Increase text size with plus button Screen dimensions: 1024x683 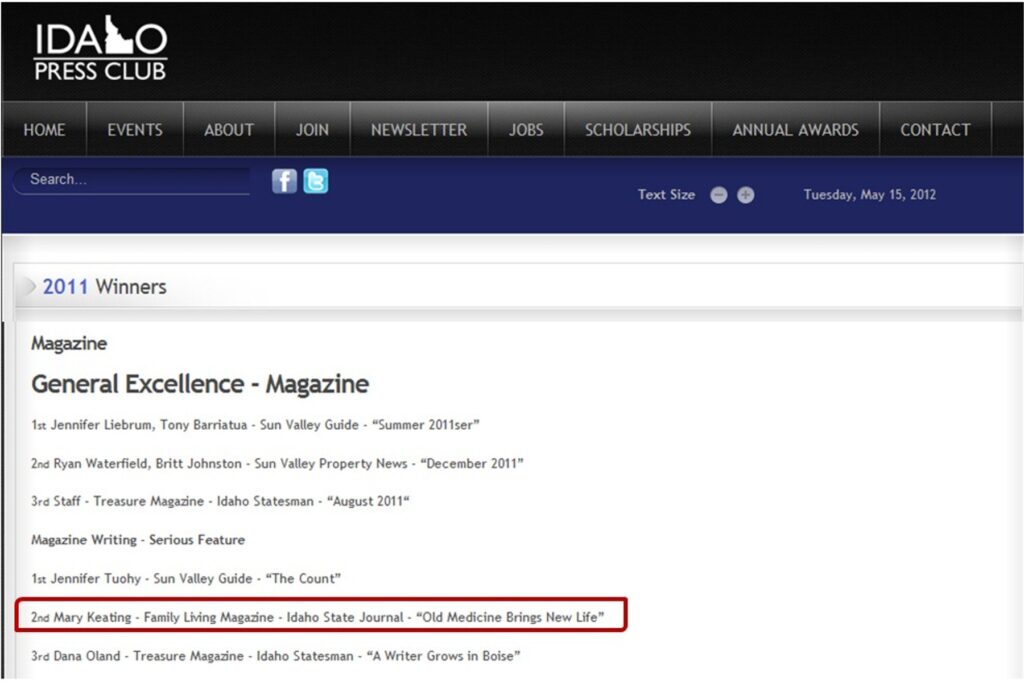pos(746,195)
